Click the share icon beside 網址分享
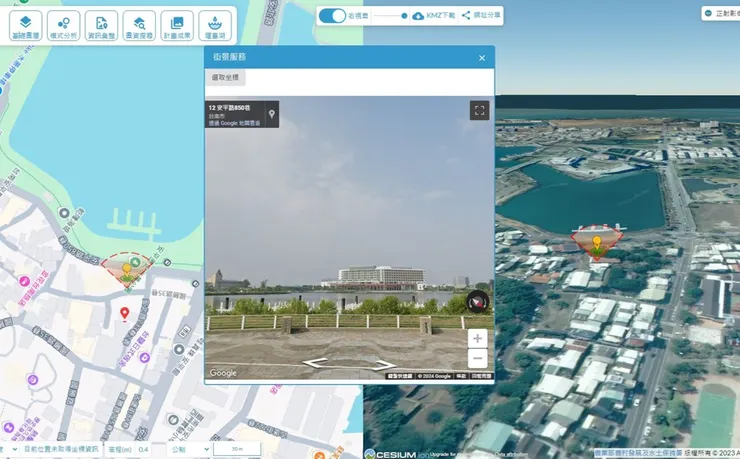 466,15
